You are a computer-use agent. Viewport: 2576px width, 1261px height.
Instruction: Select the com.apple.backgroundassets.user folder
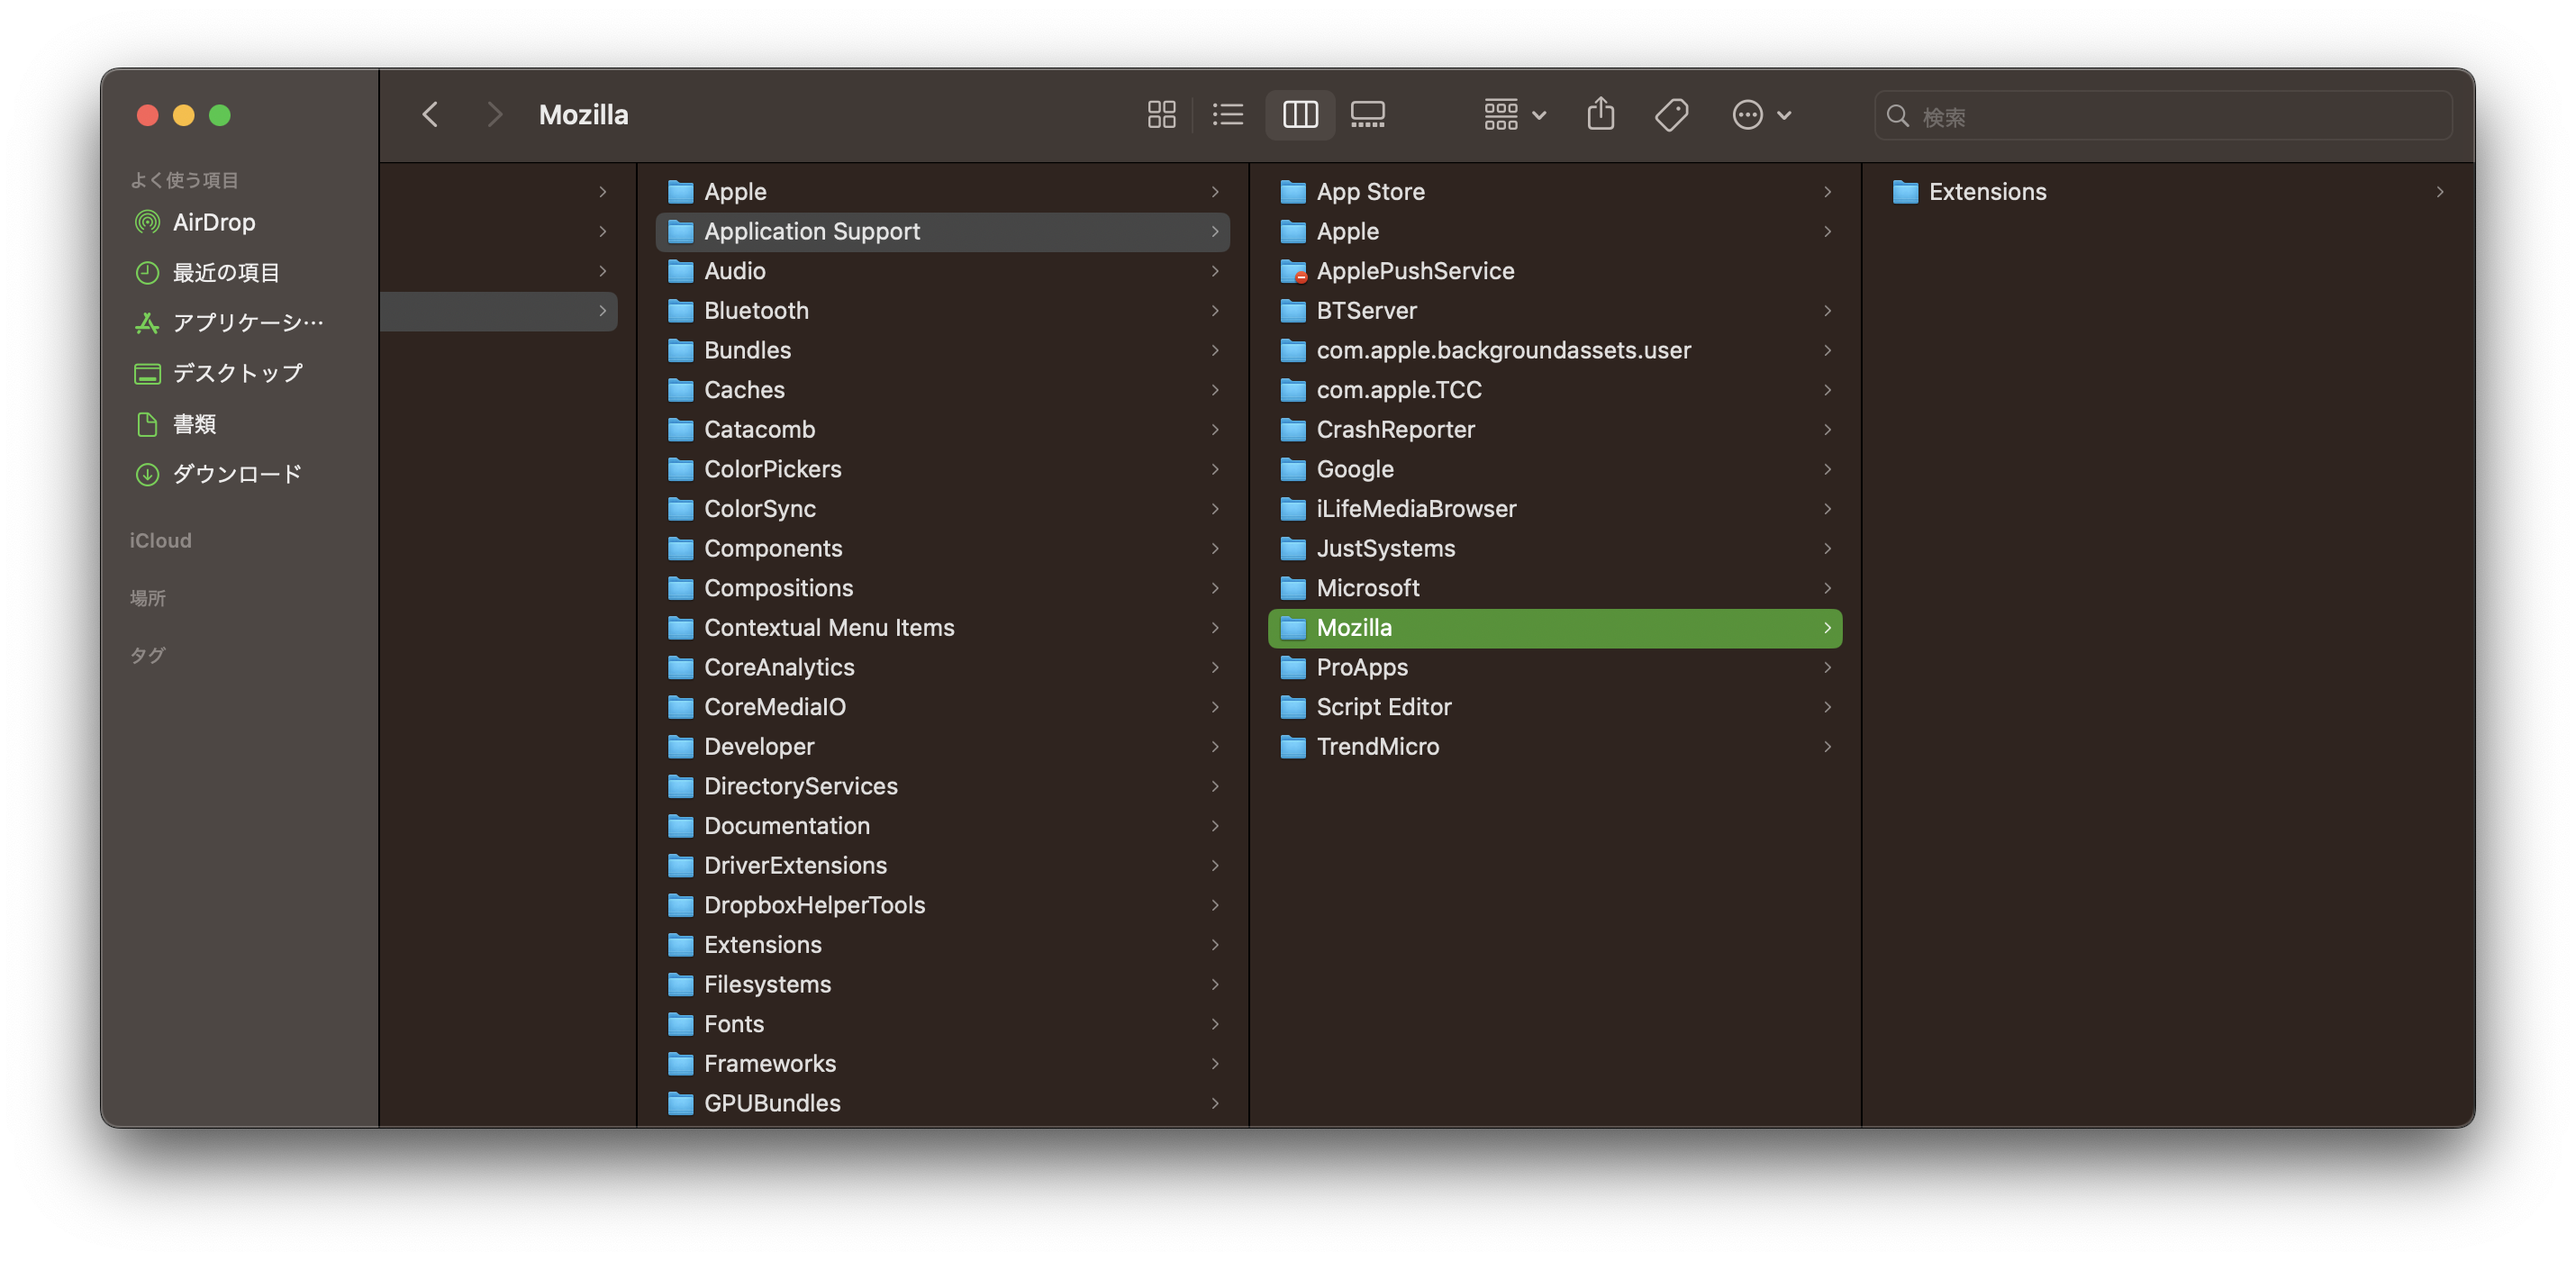point(1555,350)
